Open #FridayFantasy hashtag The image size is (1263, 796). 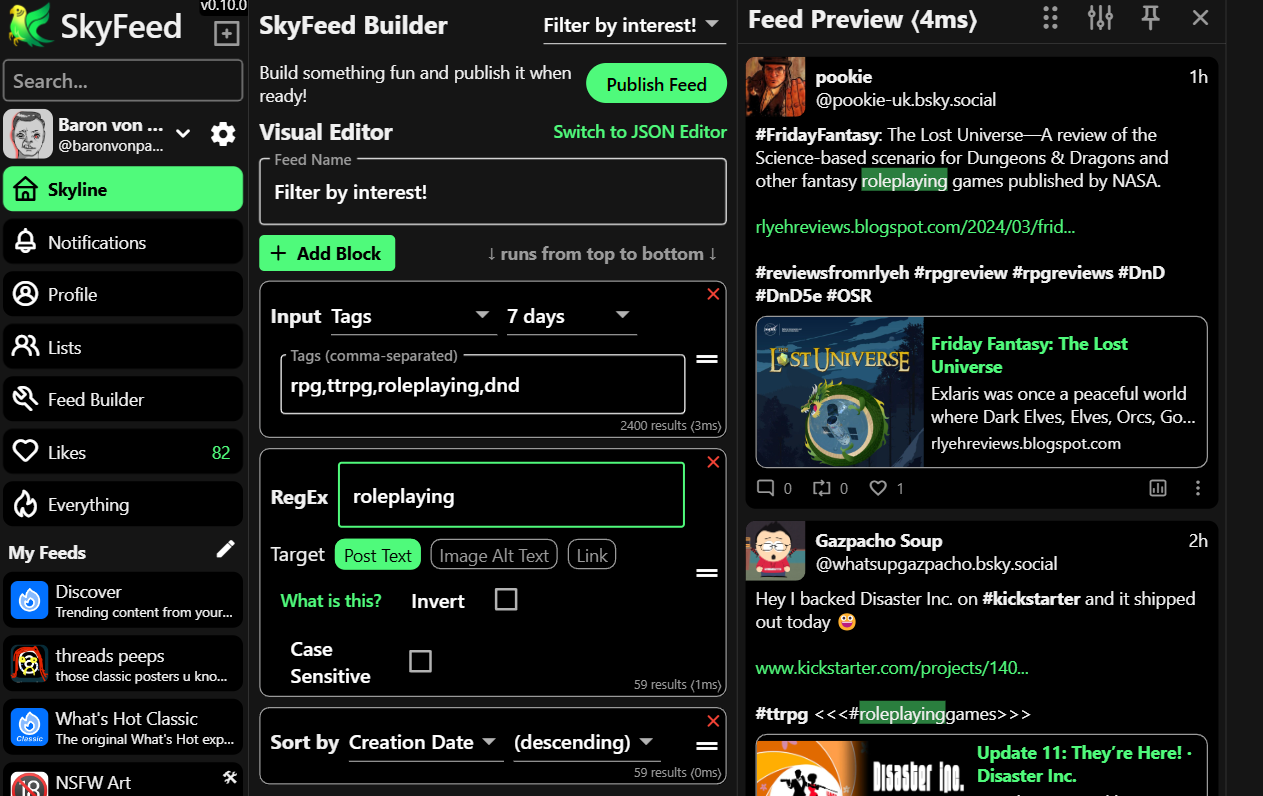click(x=818, y=134)
